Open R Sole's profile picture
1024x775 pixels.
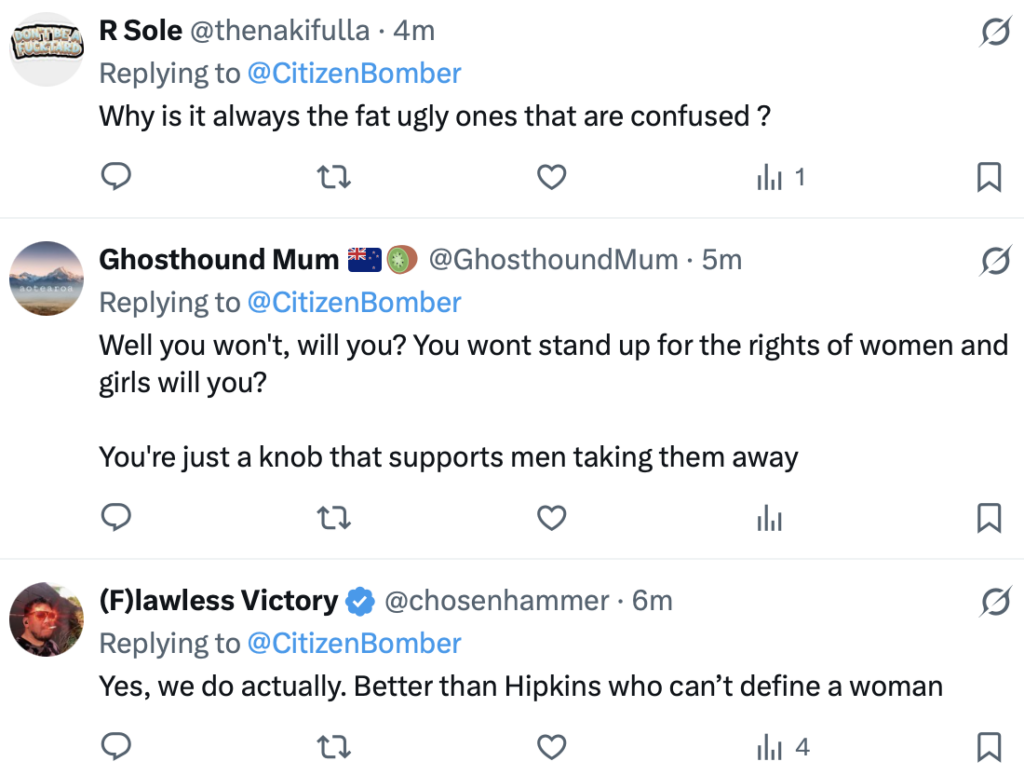coord(46,46)
